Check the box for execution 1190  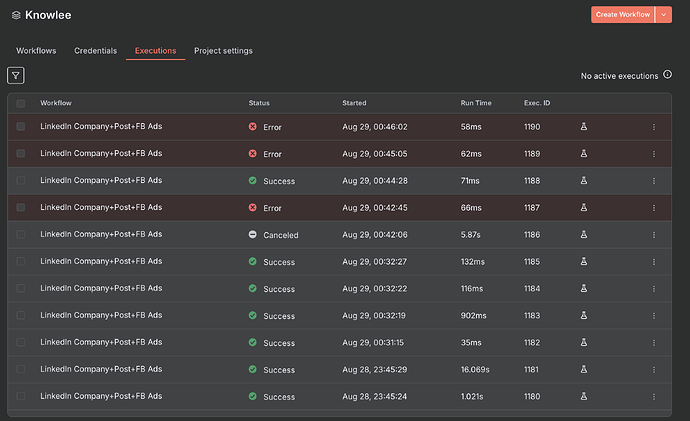[21, 127]
